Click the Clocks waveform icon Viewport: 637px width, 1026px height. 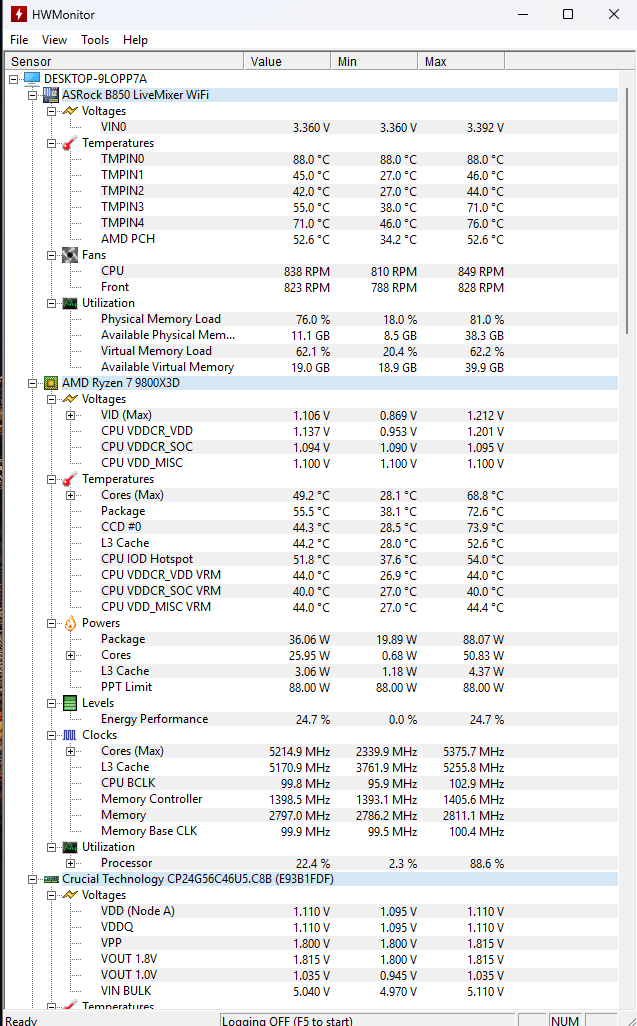(70, 735)
